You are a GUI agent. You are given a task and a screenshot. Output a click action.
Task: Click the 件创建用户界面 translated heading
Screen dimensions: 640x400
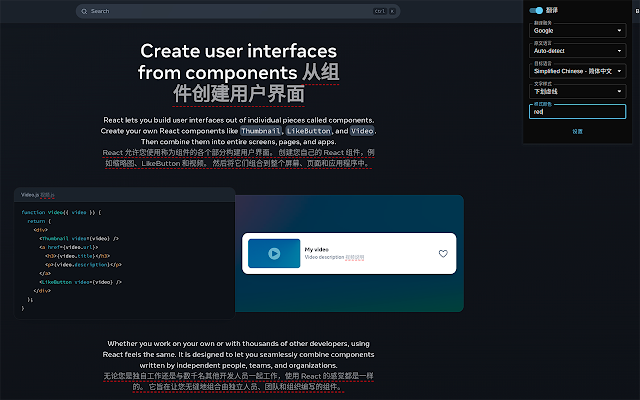click(x=238, y=94)
